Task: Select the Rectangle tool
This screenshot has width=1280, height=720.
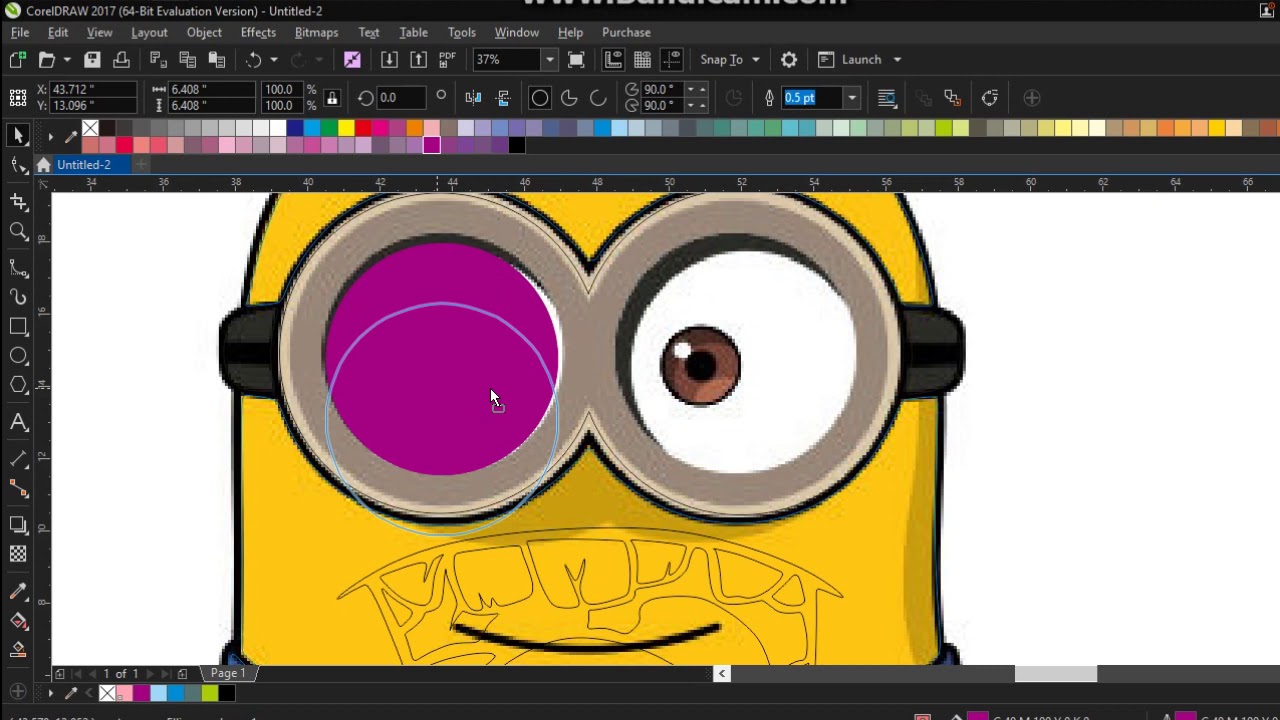Action: coord(18,326)
